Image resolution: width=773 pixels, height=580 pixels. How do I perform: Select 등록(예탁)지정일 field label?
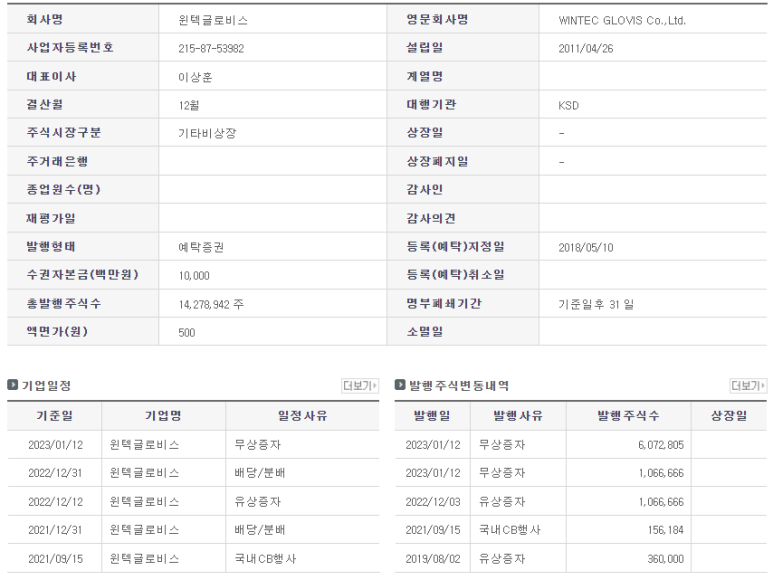(456, 246)
